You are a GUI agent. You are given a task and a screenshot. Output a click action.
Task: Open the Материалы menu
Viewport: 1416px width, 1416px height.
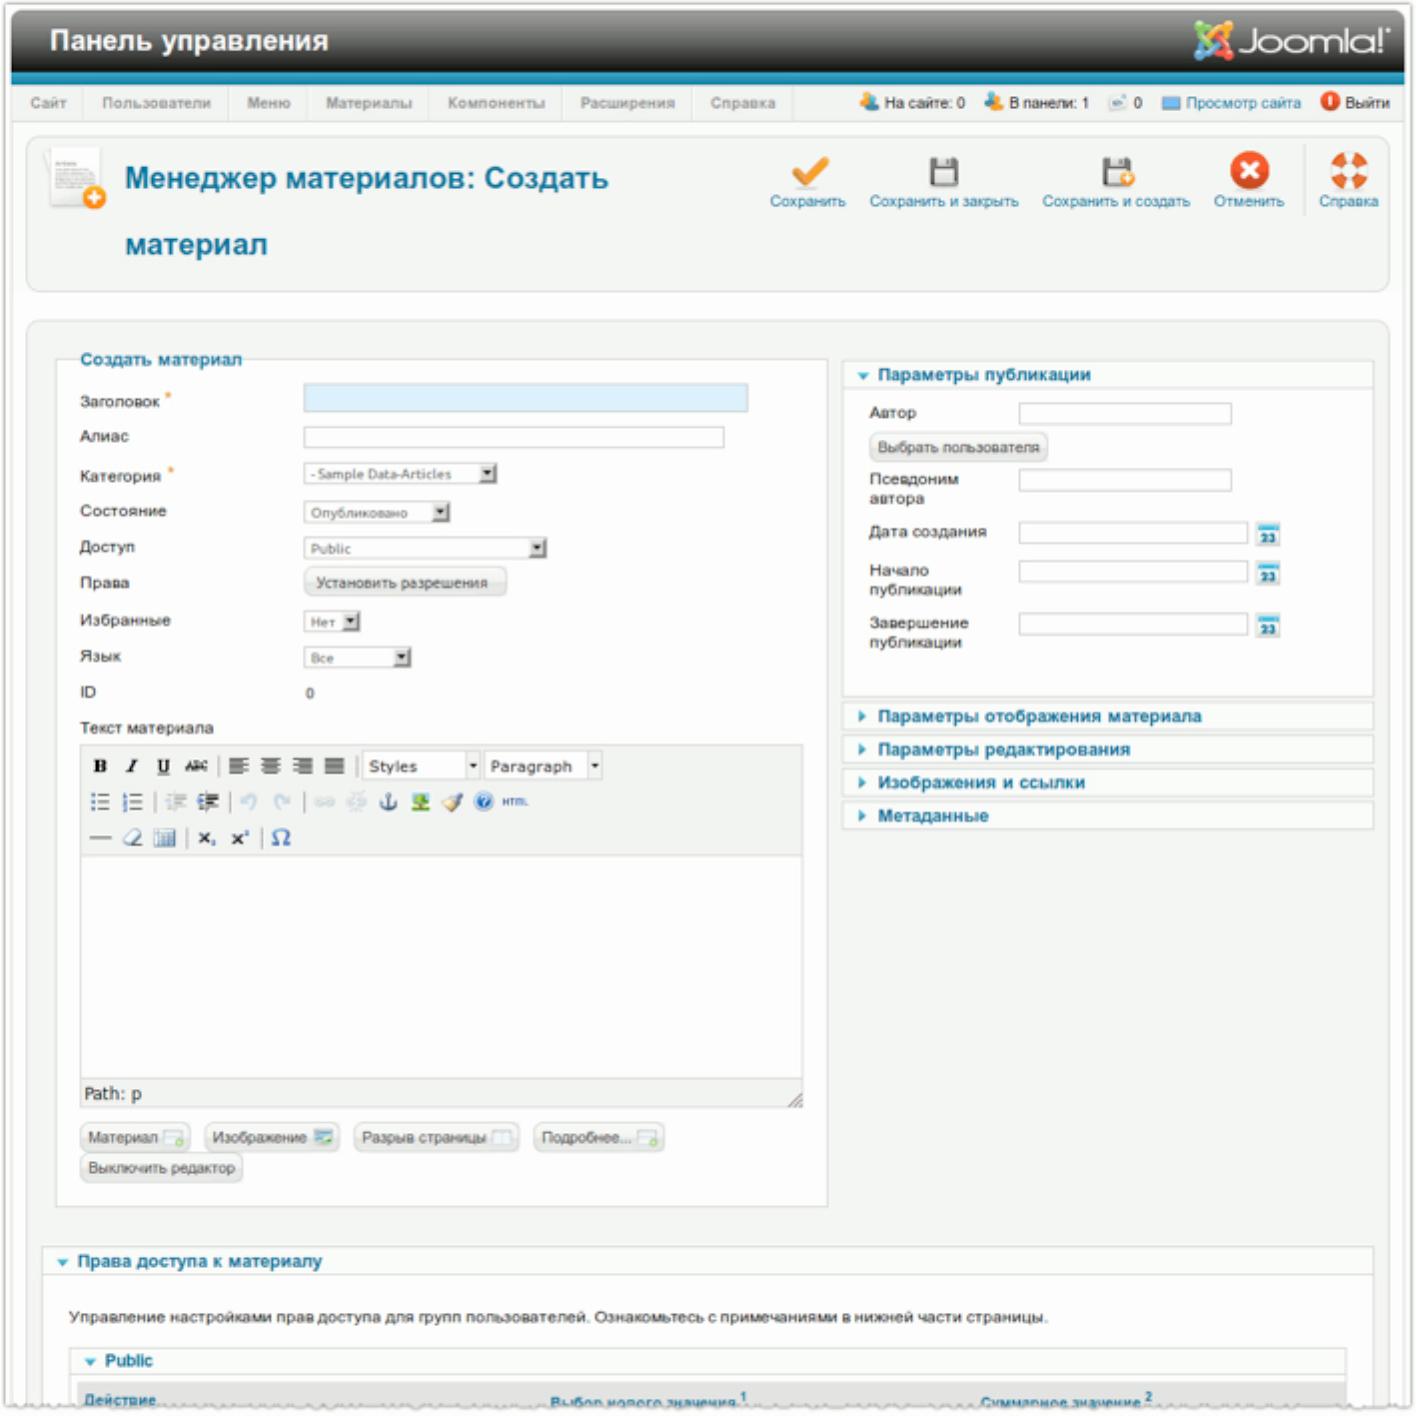(x=368, y=103)
